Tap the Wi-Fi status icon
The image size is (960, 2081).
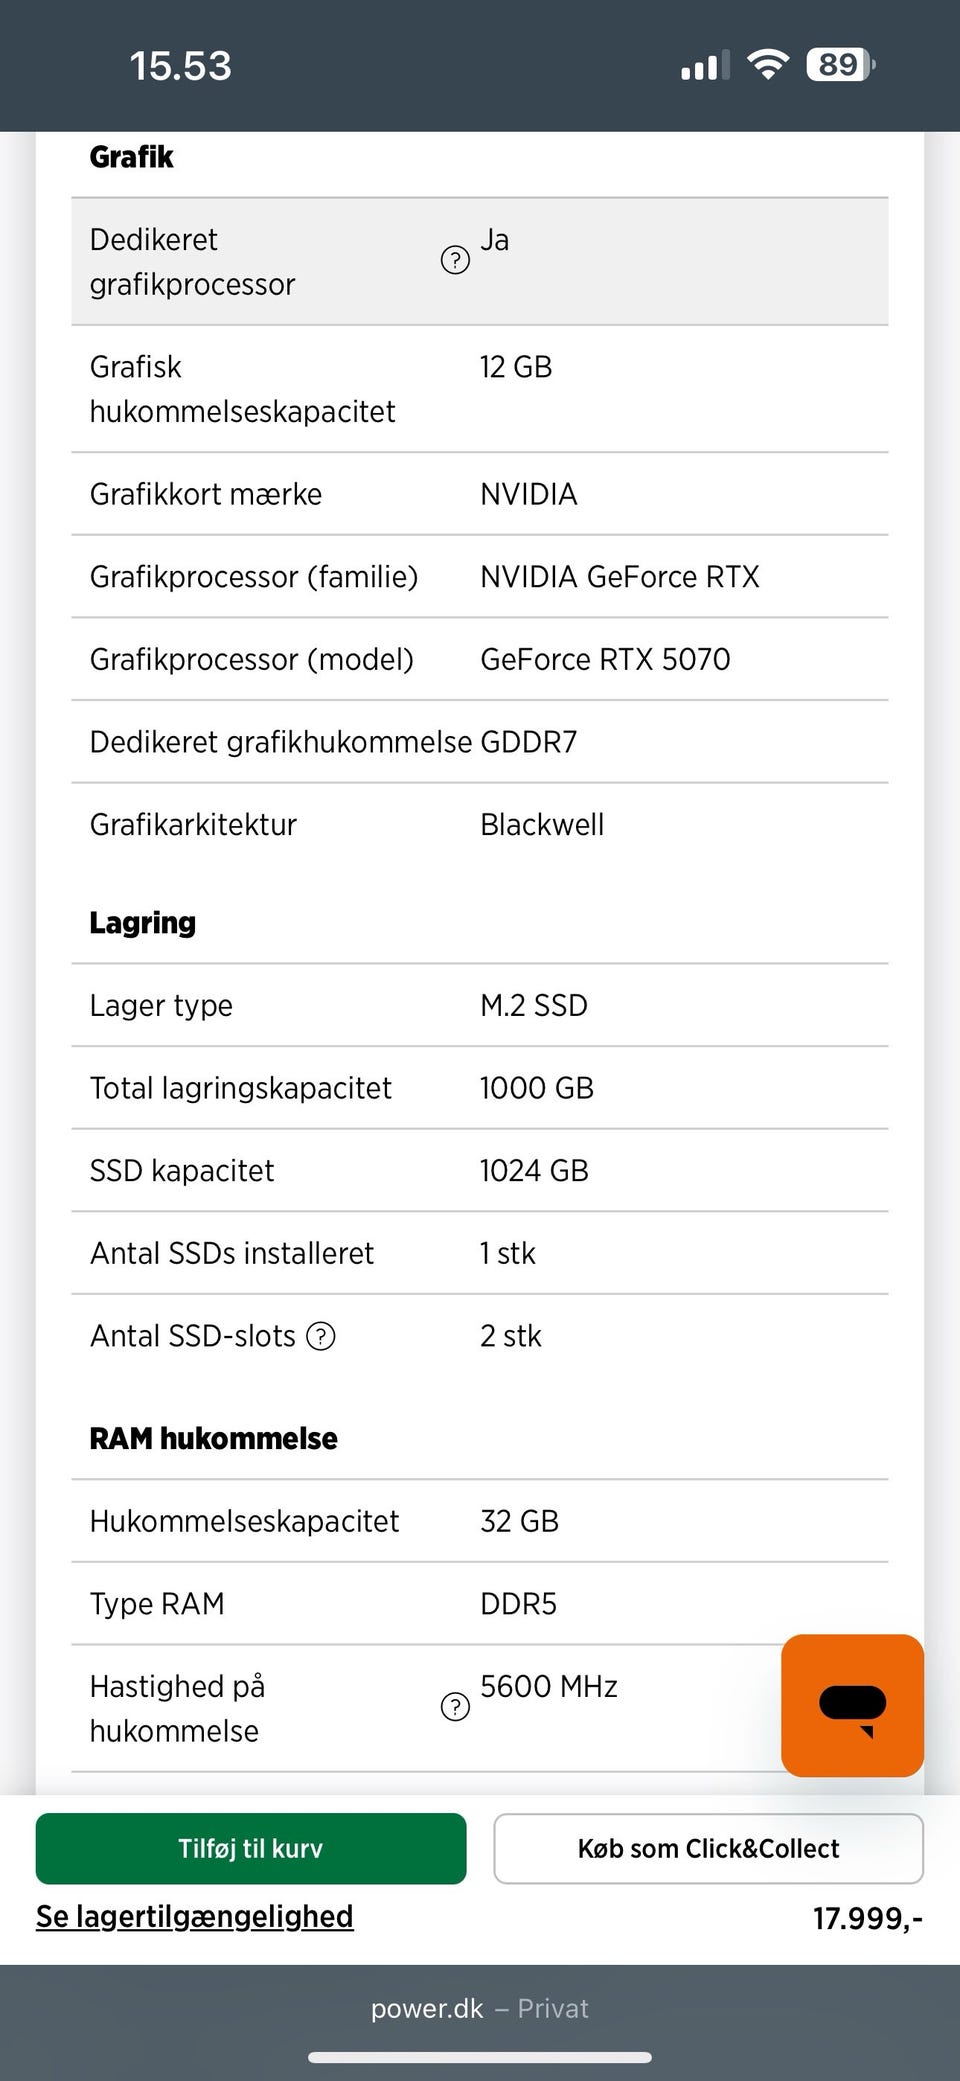[x=768, y=66]
